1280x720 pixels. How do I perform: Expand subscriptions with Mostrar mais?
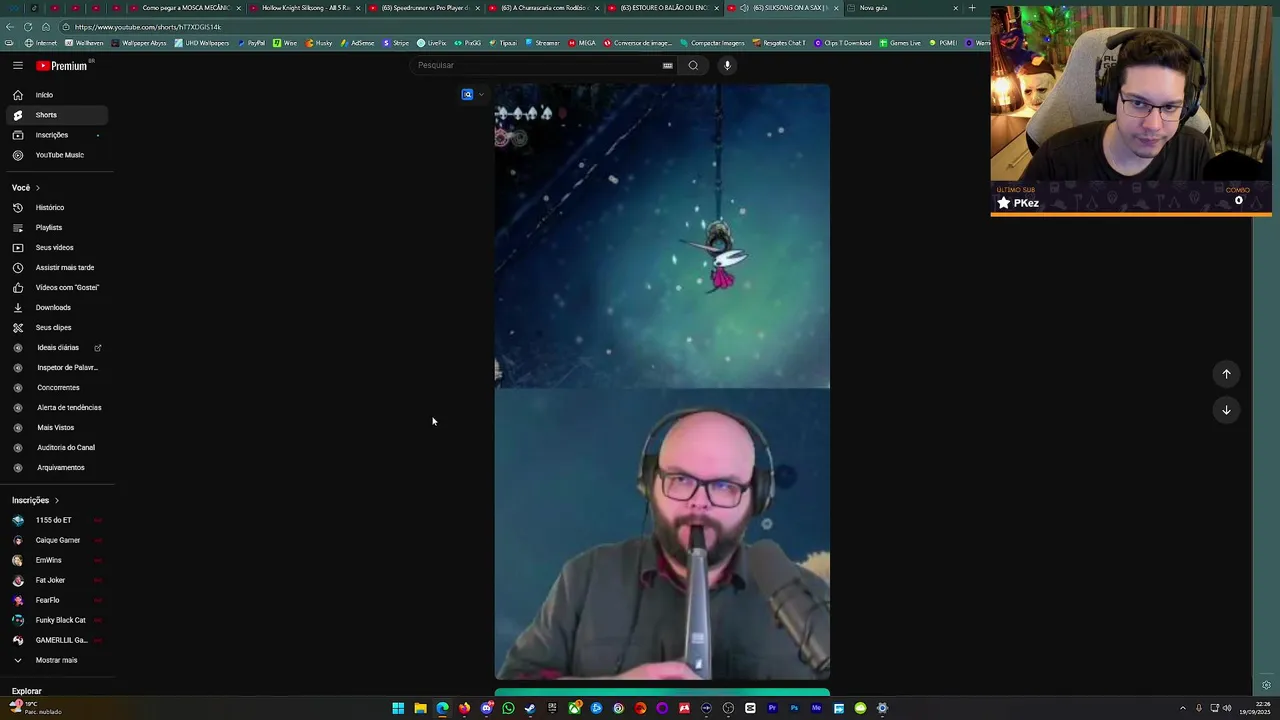55,660
